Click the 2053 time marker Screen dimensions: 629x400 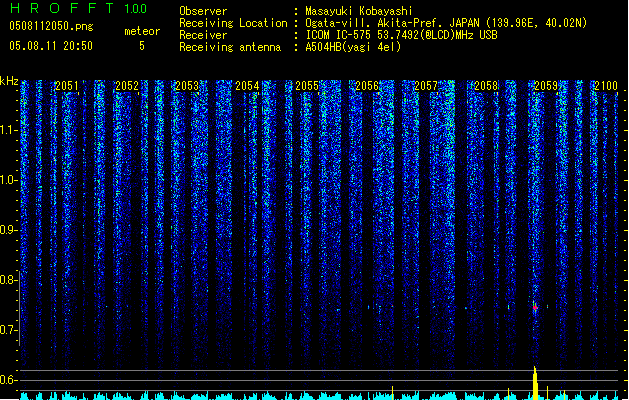(x=187, y=85)
